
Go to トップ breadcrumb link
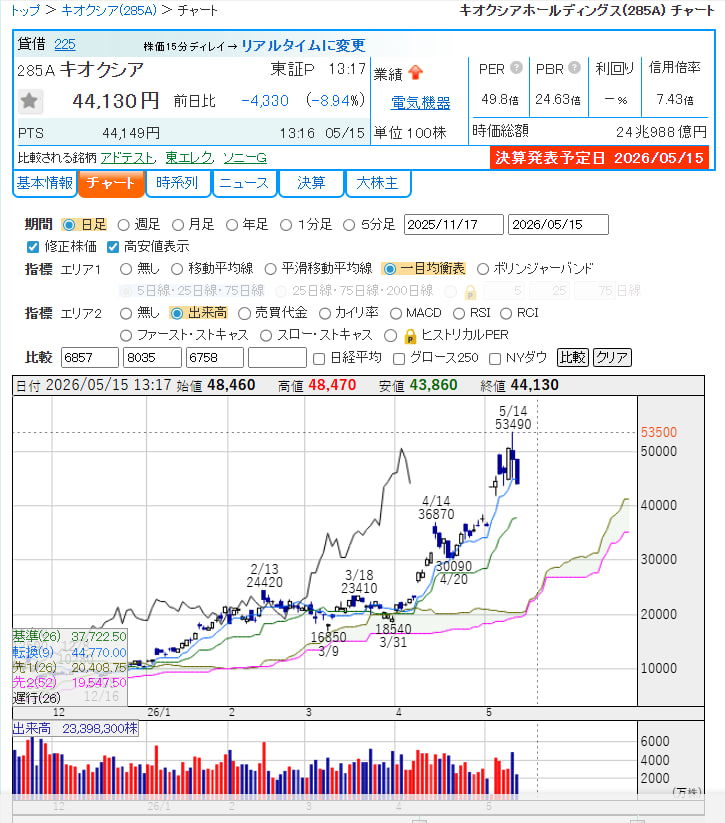[x=25, y=10]
